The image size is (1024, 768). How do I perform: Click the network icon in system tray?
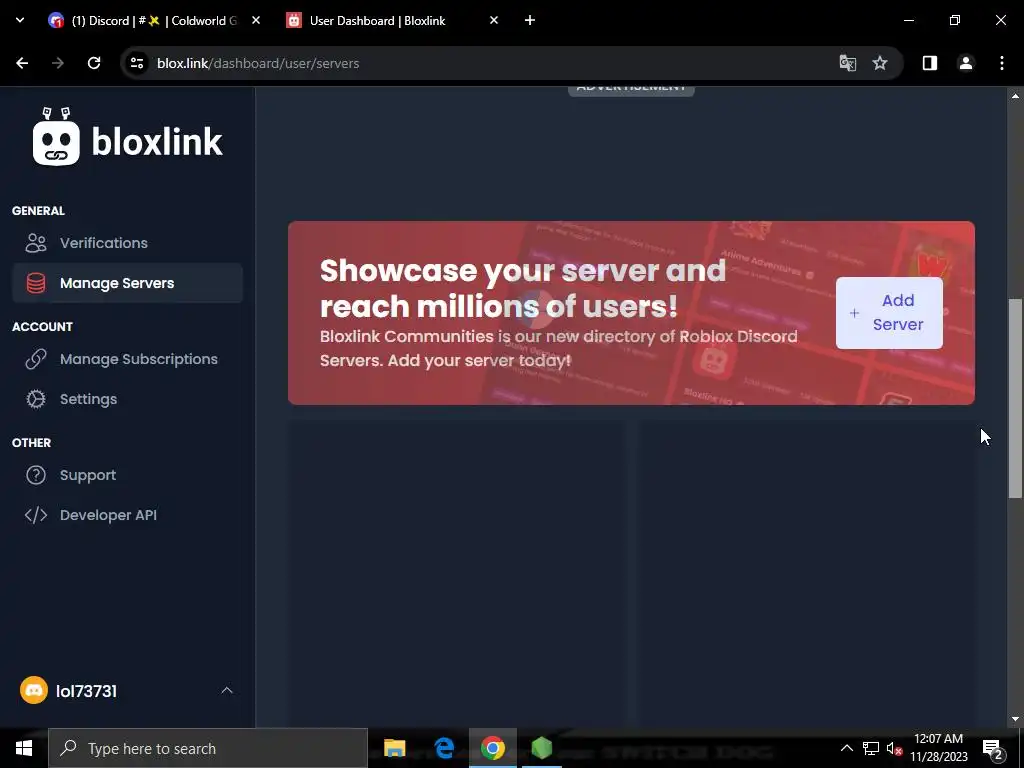point(871,748)
